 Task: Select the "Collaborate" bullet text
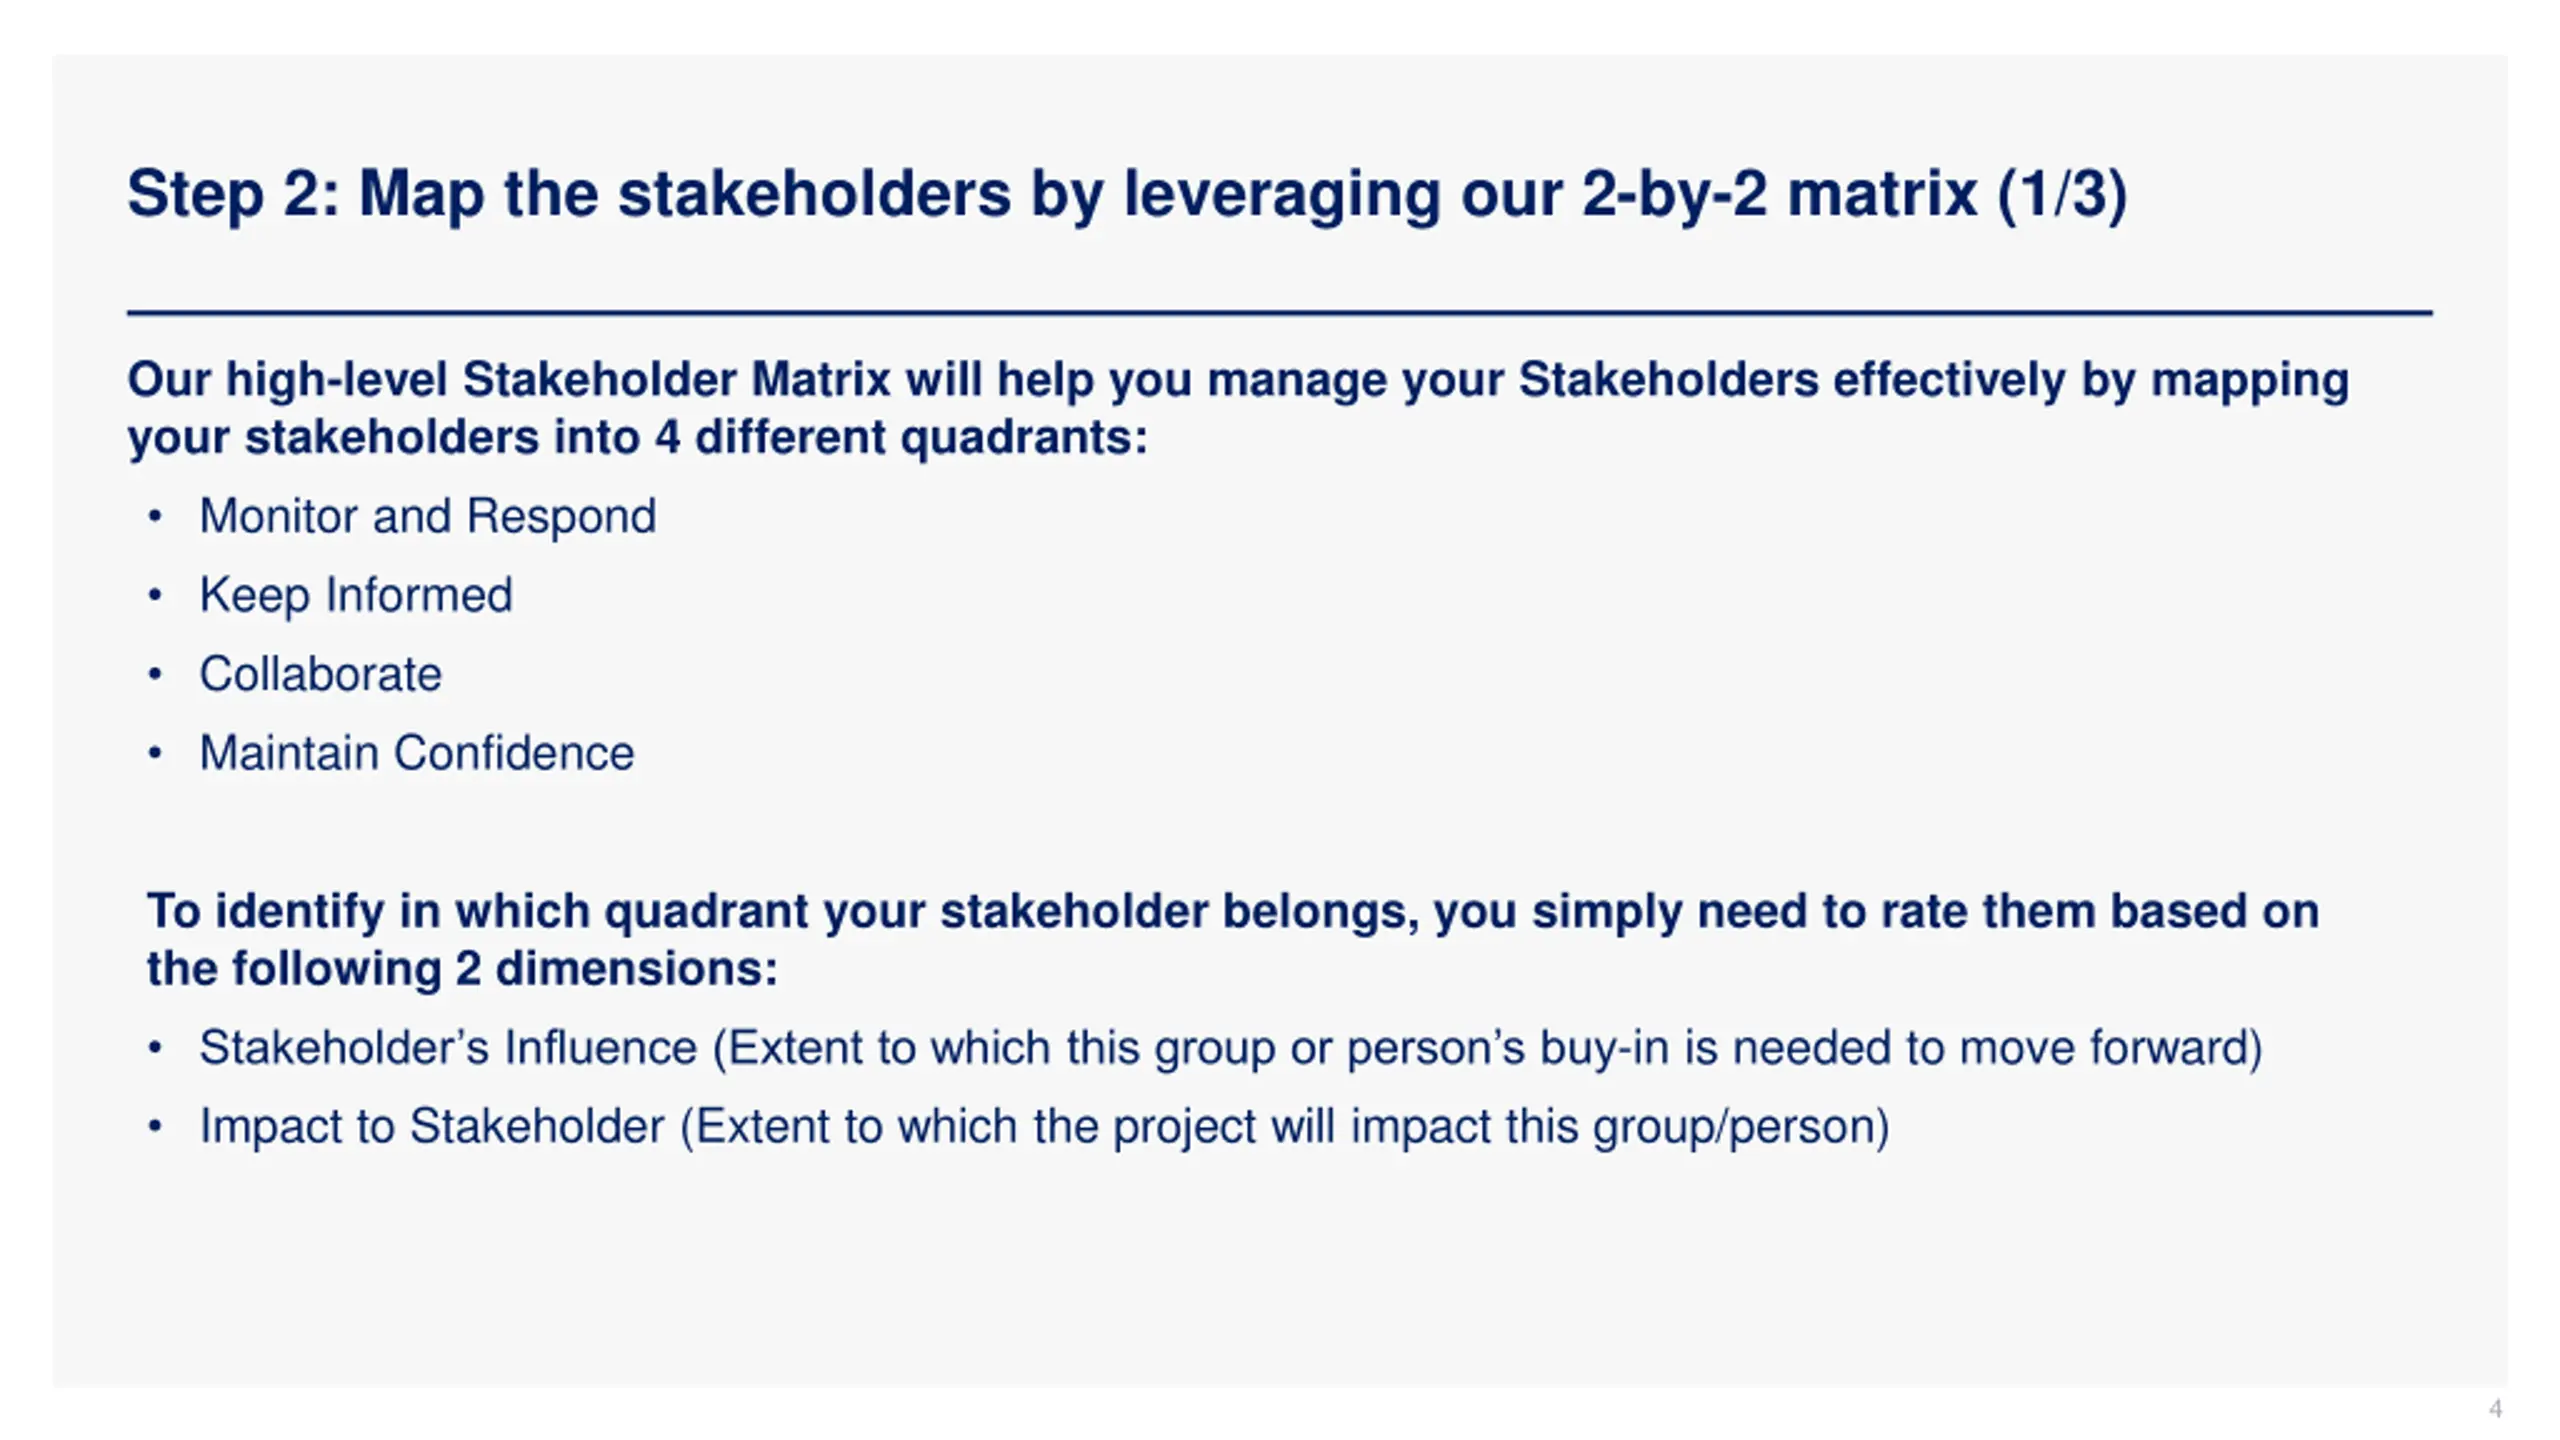(x=320, y=674)
